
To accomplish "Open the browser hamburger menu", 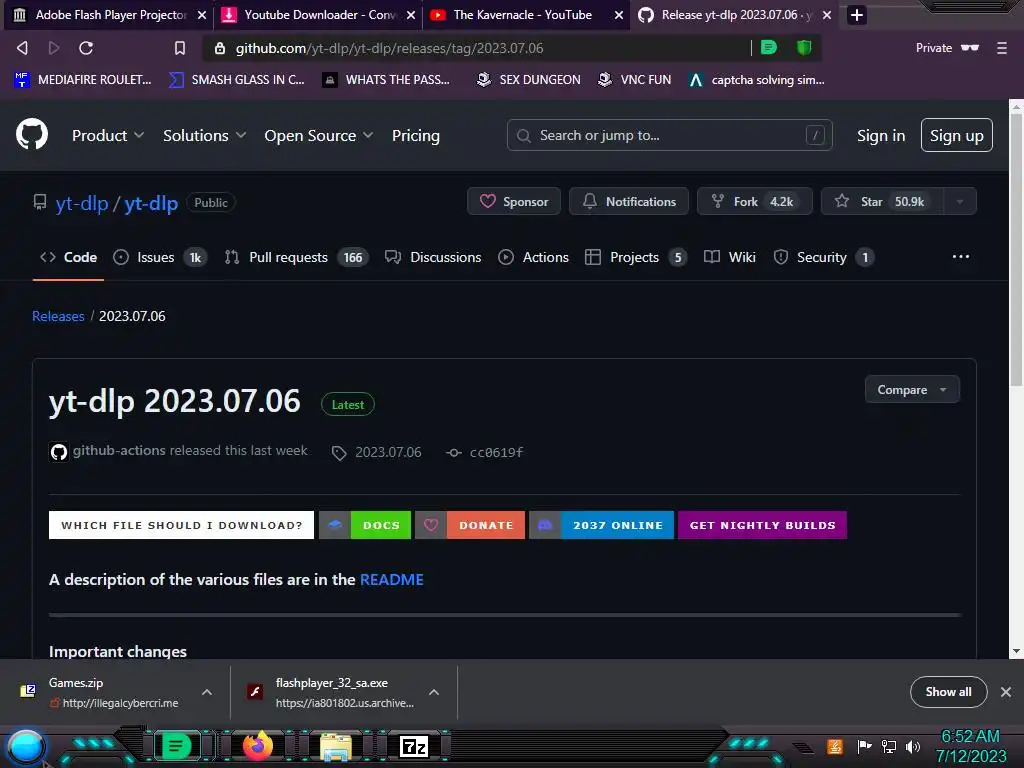I will (x=1002, y=48).
